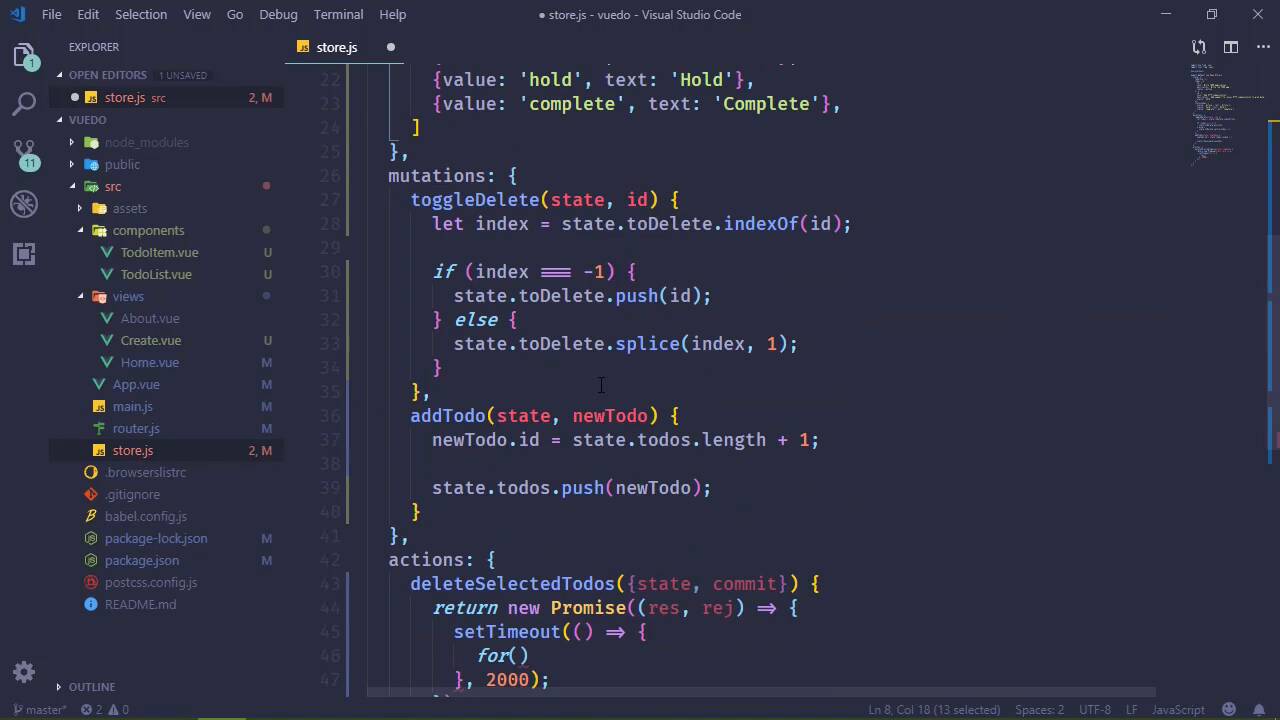Collapse the src folder
Screen dimensions: 1280x720
(72, 186)
